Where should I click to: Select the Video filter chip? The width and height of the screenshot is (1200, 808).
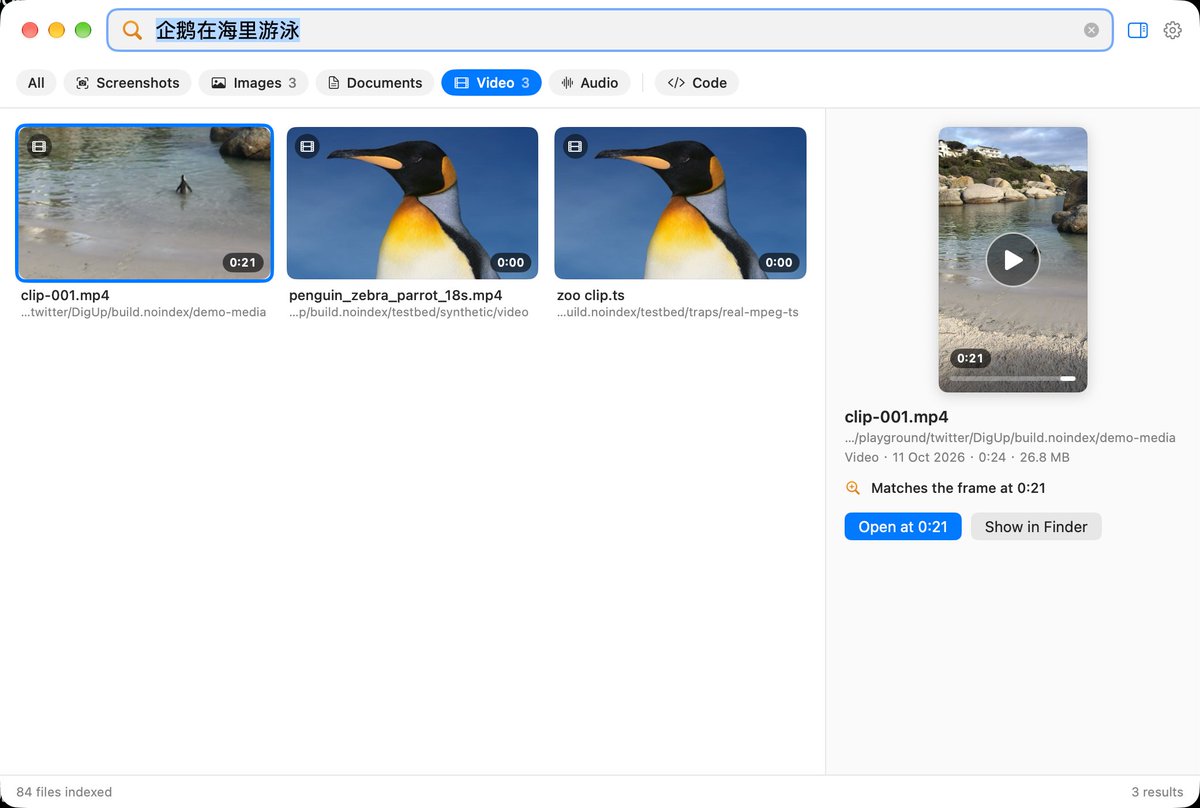pos(491,83)
